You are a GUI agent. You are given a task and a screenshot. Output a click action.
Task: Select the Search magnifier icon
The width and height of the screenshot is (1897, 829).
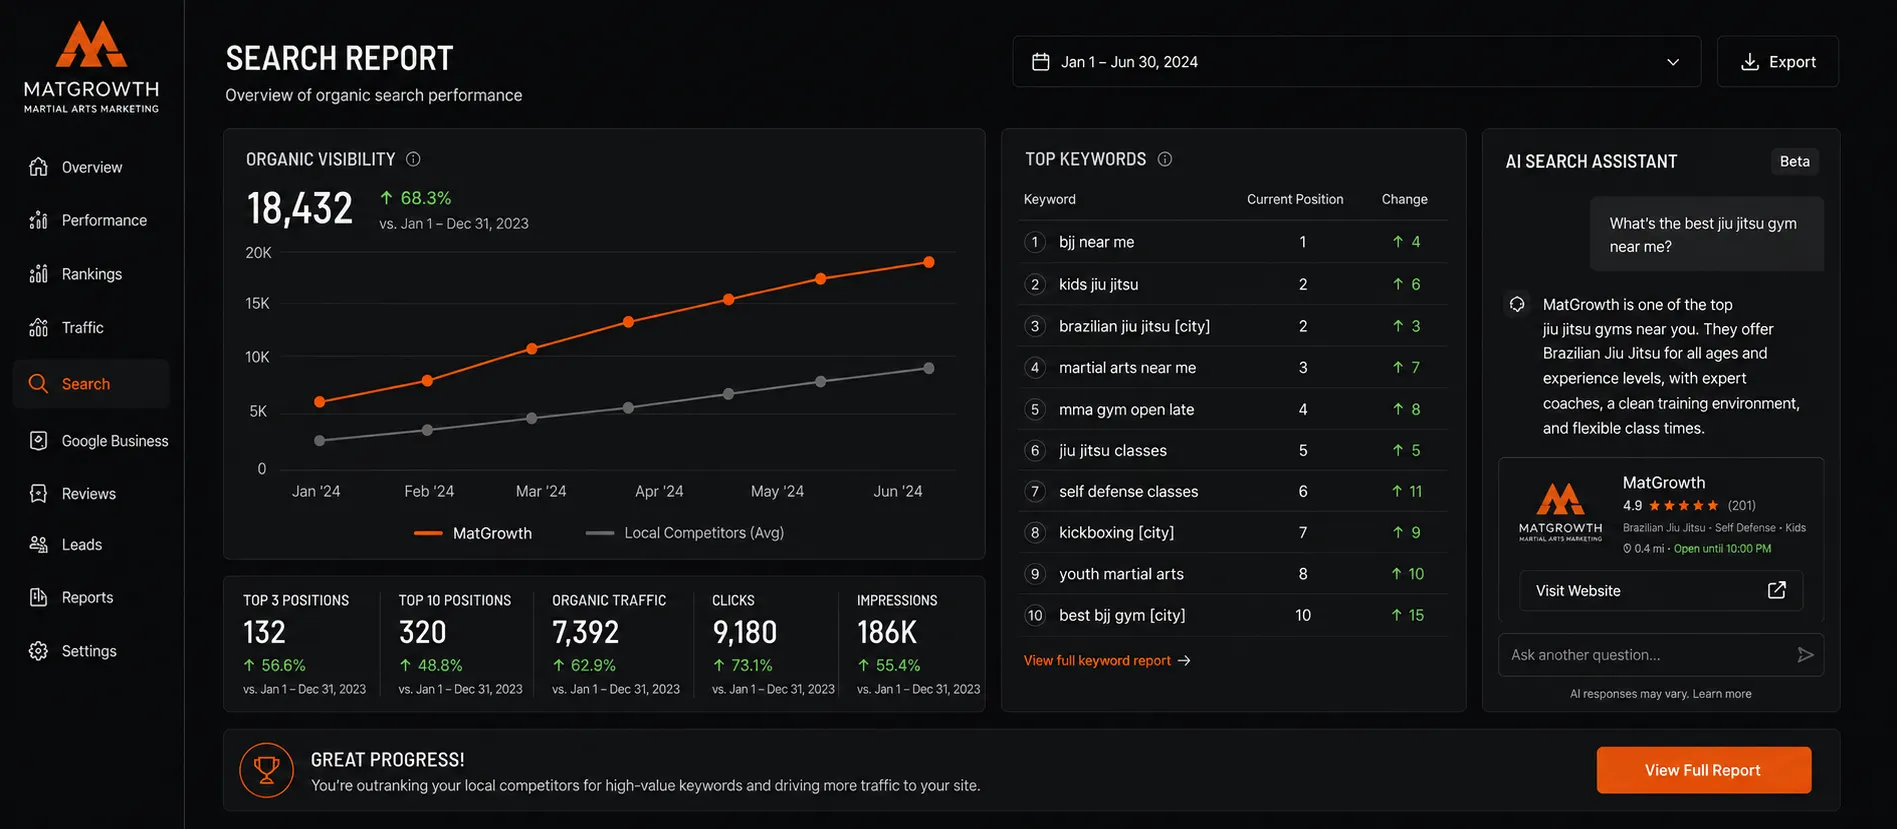(x=38, y=384)
